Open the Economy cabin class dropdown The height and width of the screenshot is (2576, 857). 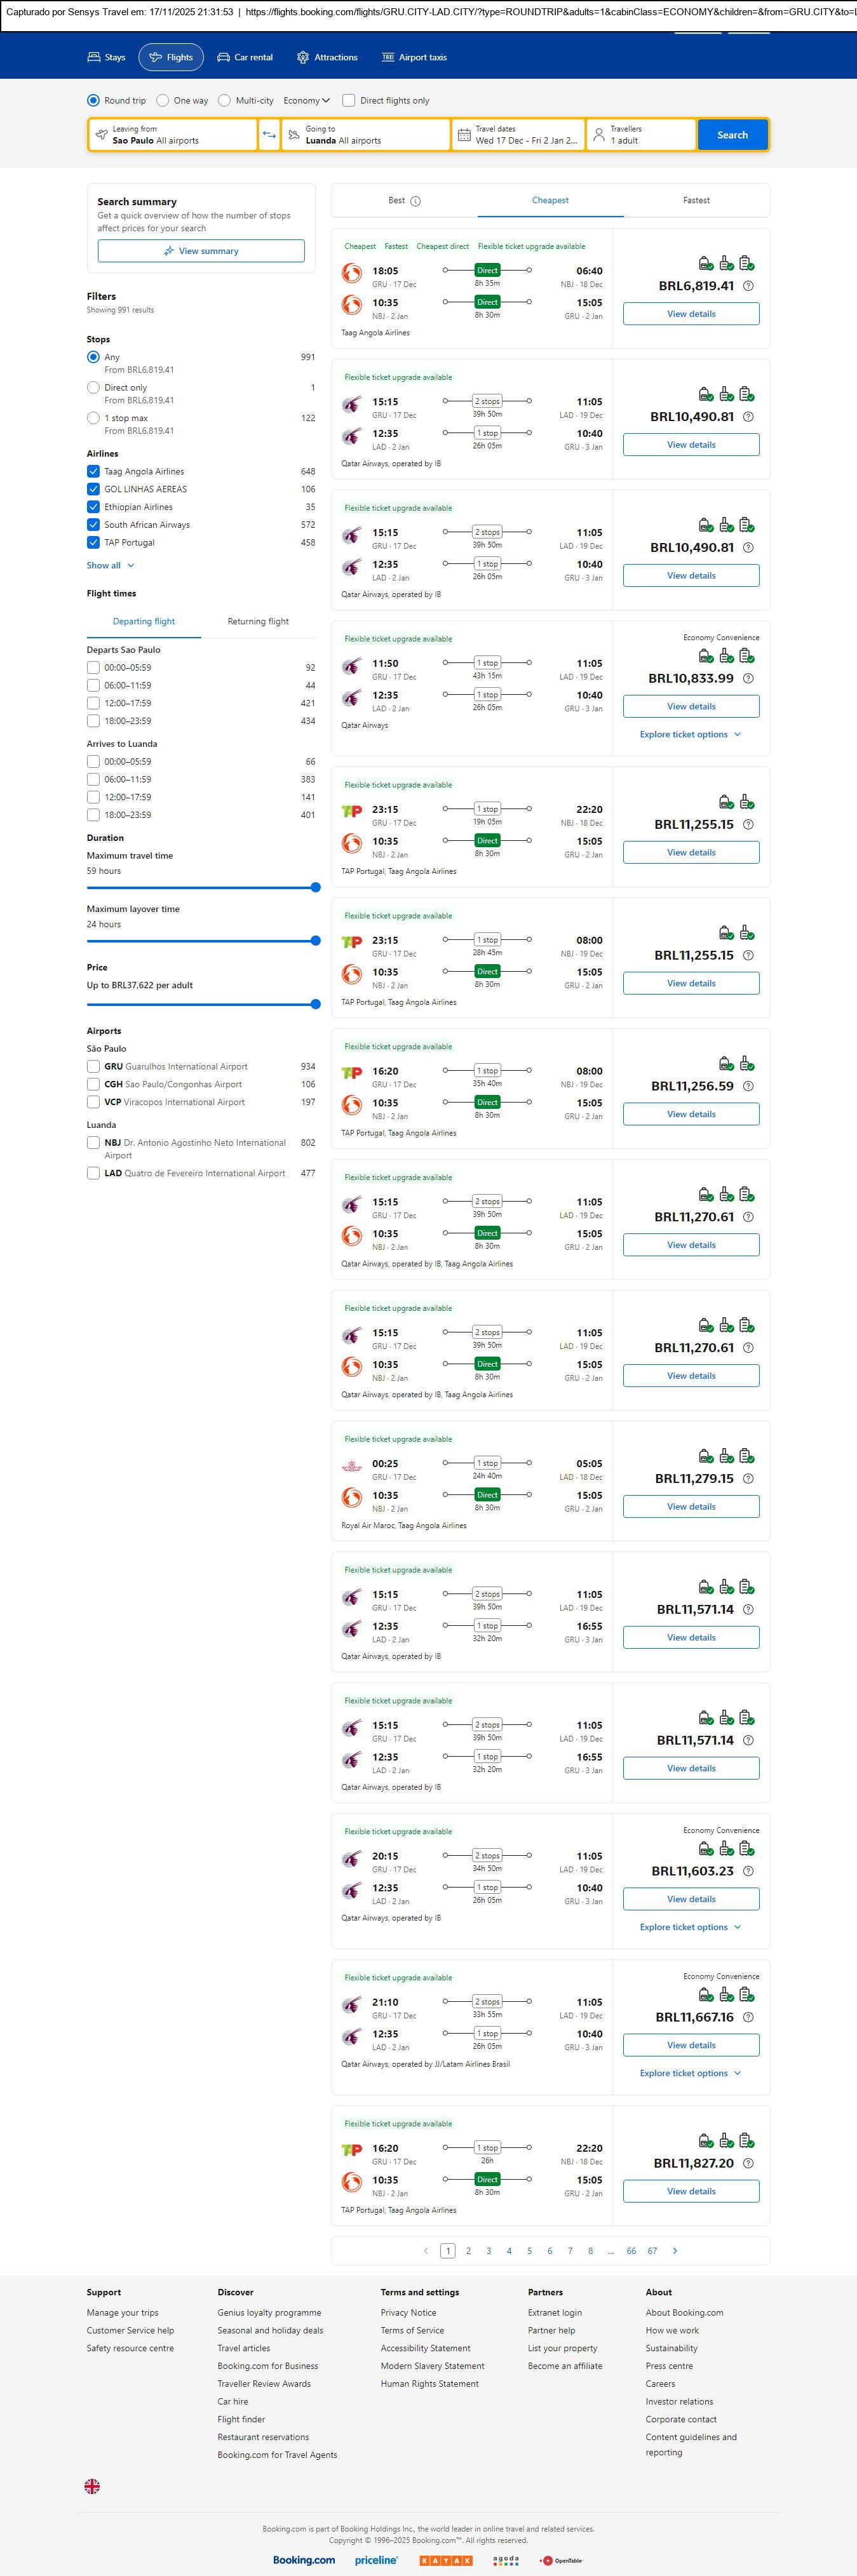pyautogui.click(x=306, y=101)
